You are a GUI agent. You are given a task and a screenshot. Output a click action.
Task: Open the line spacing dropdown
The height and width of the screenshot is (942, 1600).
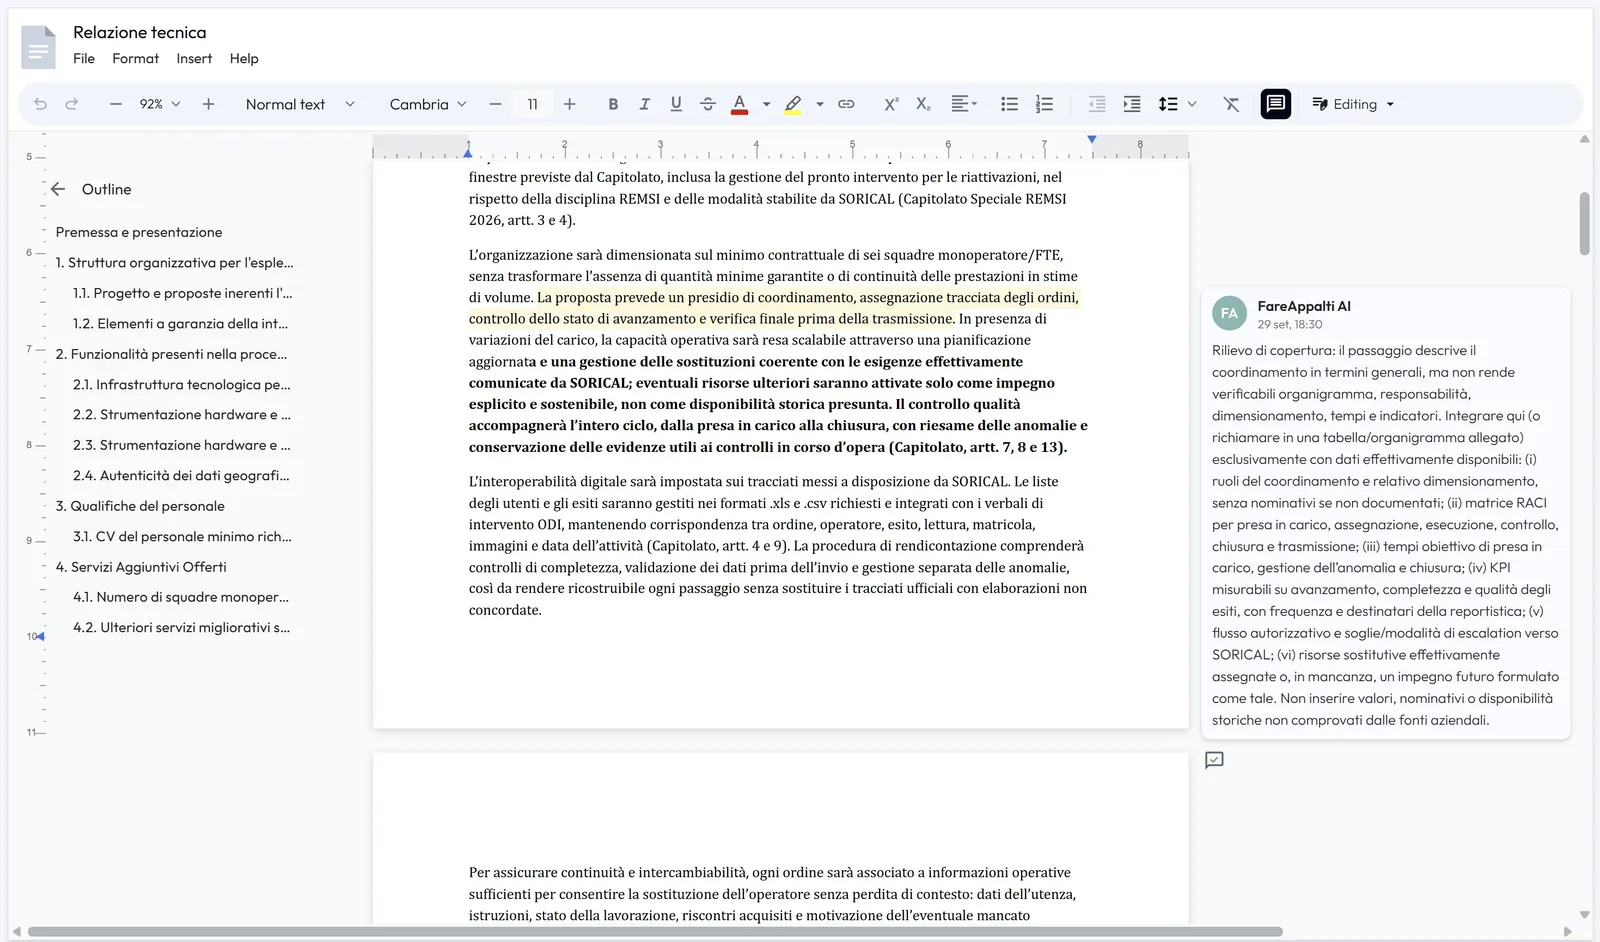pos(1177,104)
